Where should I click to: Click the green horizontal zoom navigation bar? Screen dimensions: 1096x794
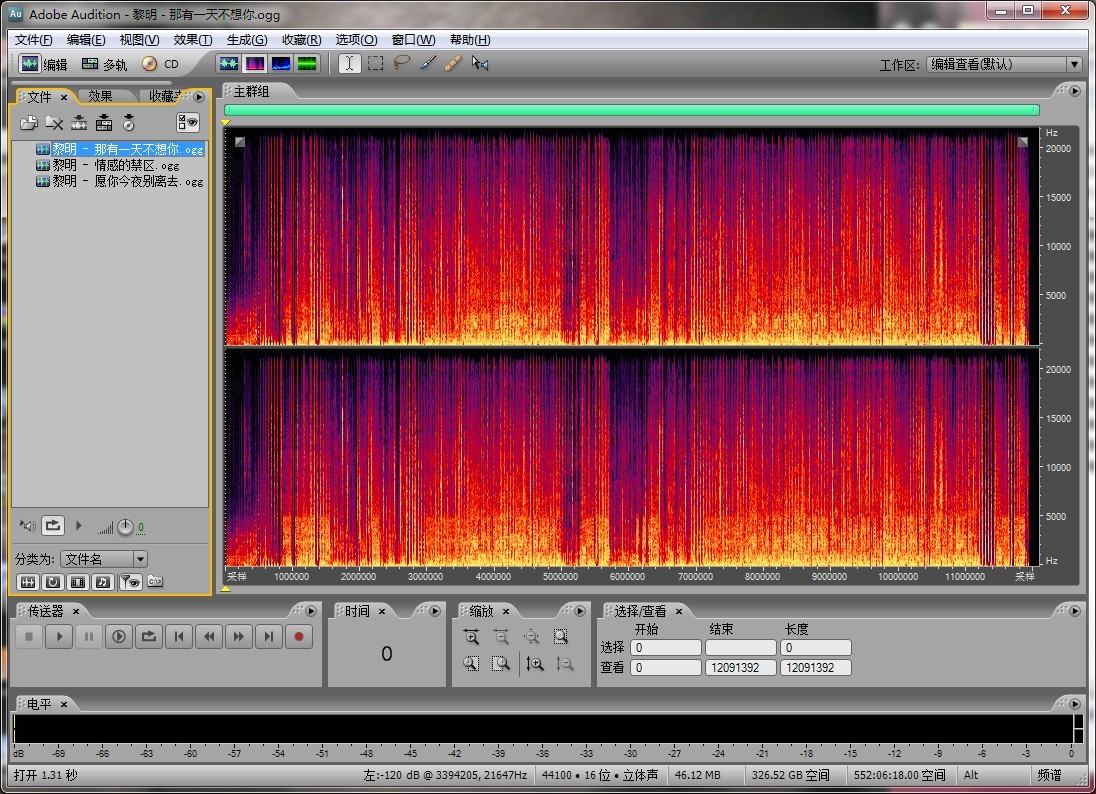coord(631,110)
